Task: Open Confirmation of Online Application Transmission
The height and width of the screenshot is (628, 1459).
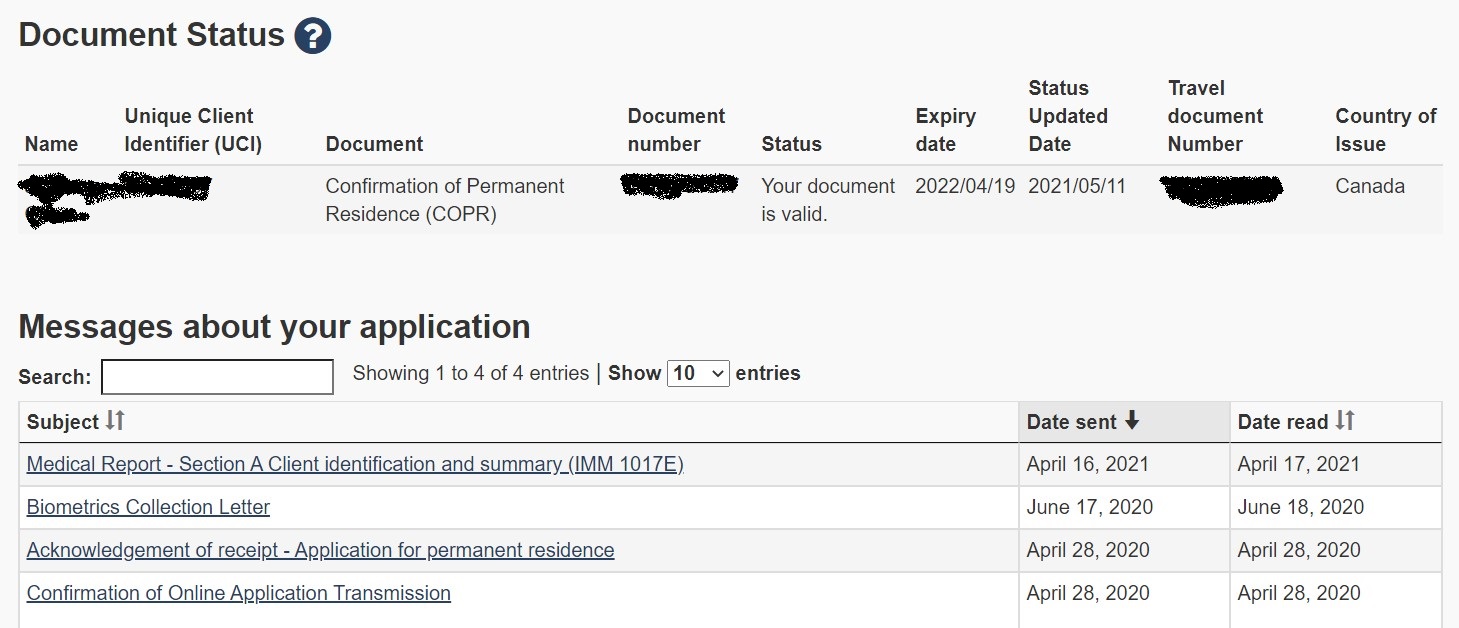Action: pyautogui.click(x=238, y=593)
